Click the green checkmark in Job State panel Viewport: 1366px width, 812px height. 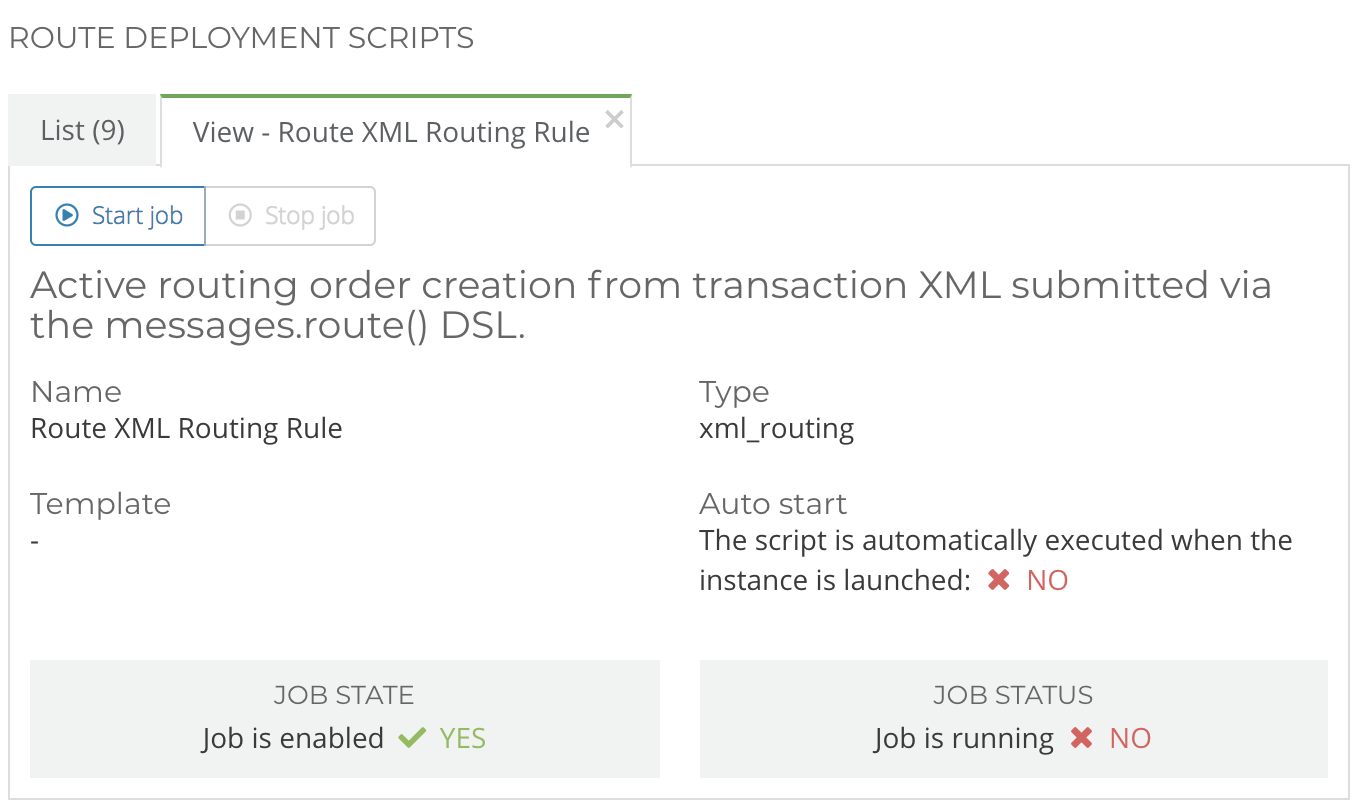[x=414, y=738]
